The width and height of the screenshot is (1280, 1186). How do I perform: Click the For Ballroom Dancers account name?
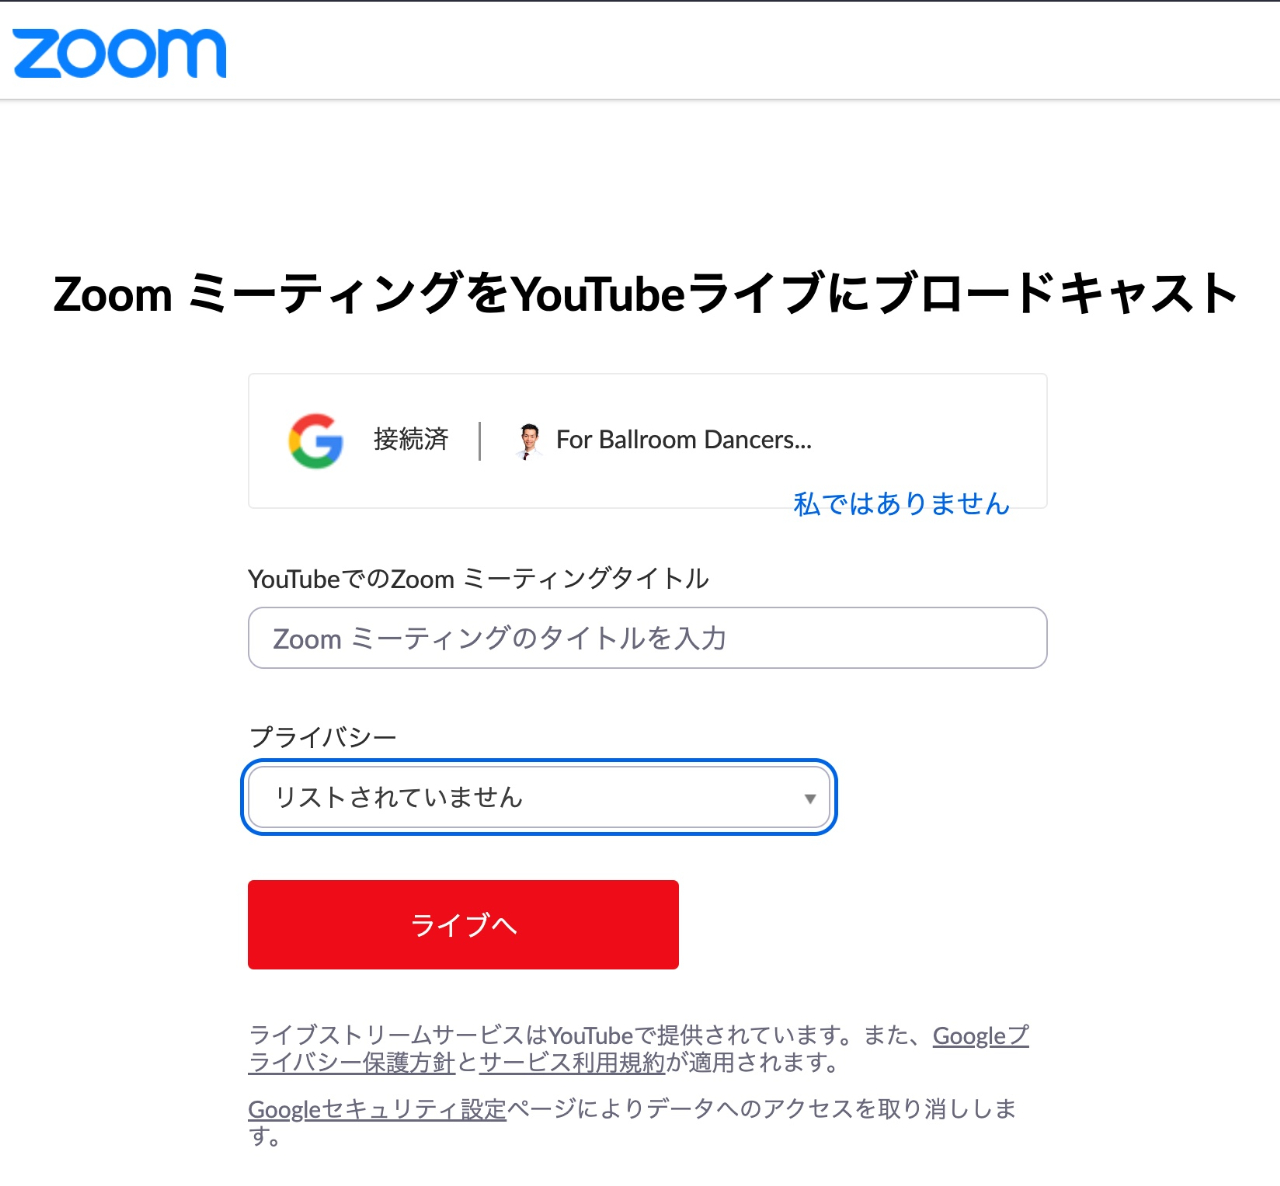click(x=683, y=440)
